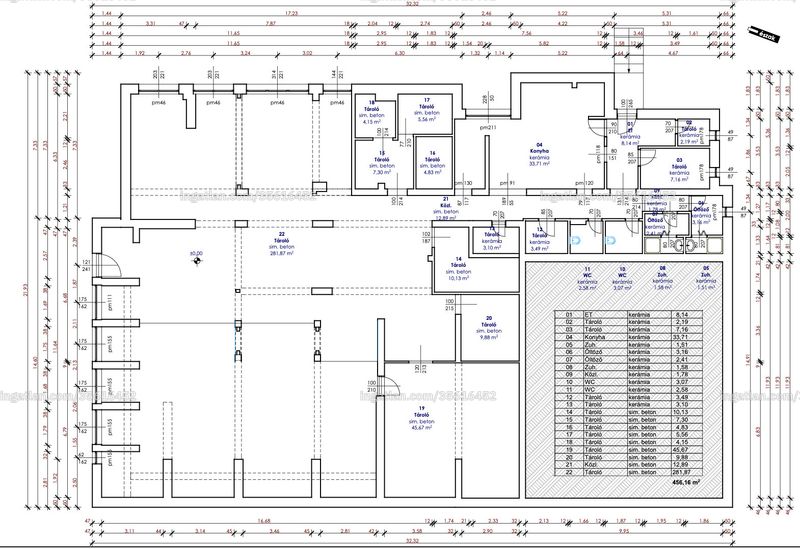
Task: Select the 08 Zuh. 1,58 m² label above table
Action: click(x=662, y=278)
